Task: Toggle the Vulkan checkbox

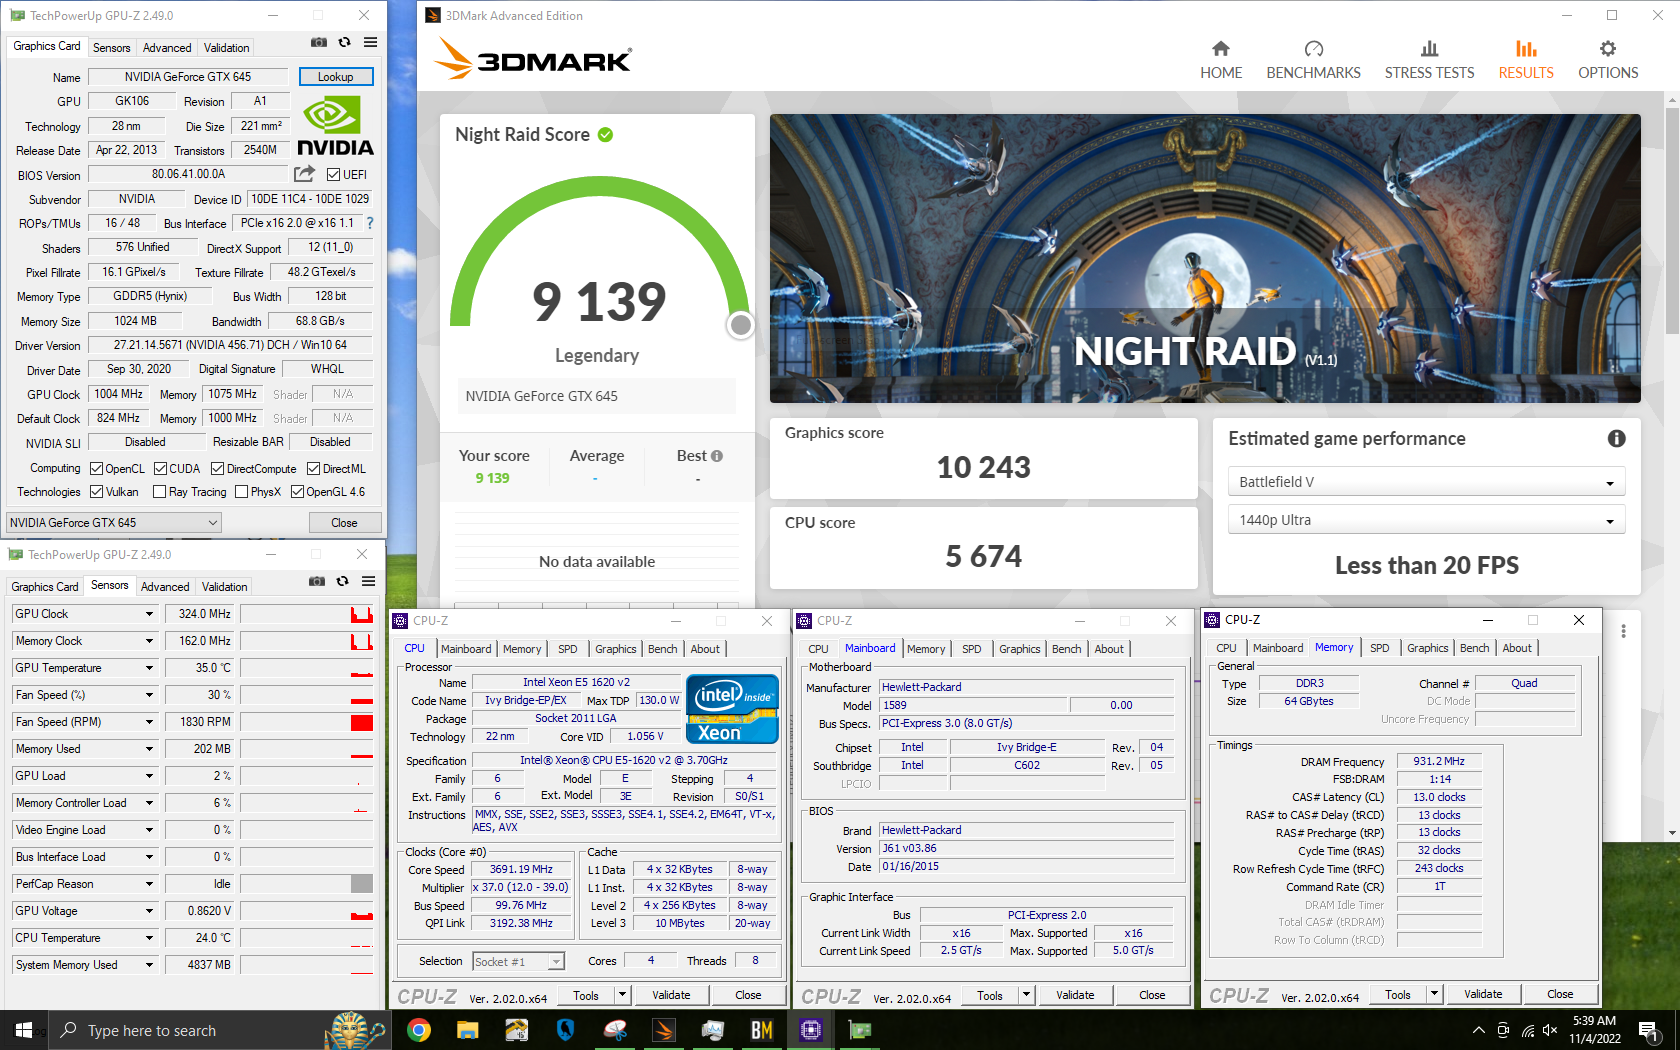Action: point(97,492)
